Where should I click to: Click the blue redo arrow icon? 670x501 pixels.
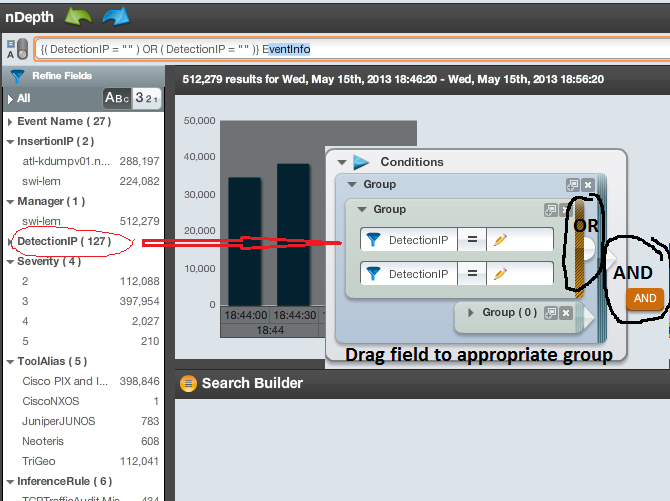pos(116,17)
